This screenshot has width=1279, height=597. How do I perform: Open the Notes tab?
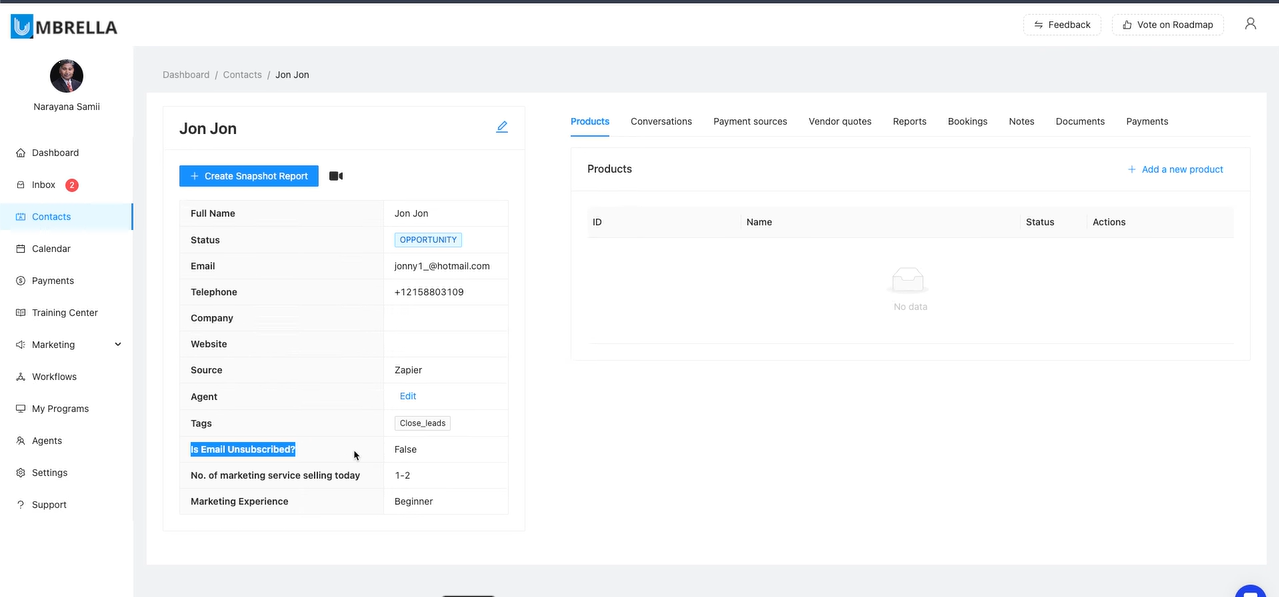[1022, 121]
